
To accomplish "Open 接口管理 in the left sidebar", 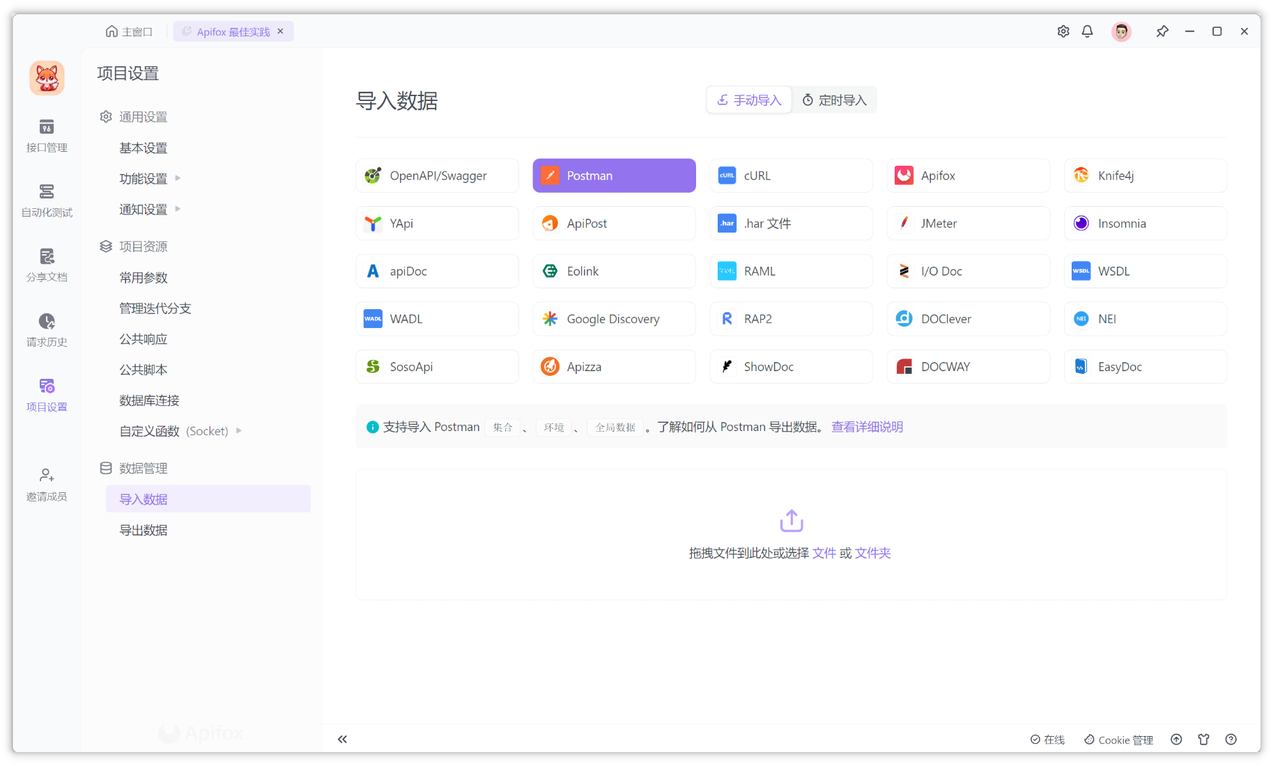I will click(46, 136).
